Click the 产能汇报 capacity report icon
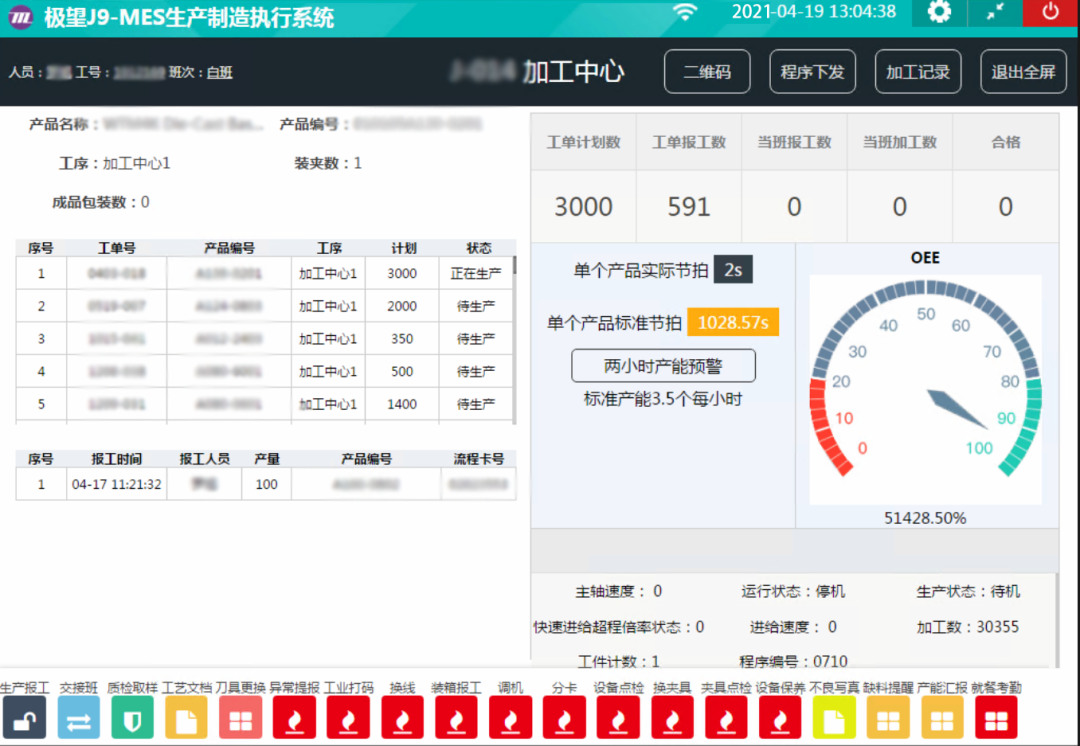Image resolution: width=1080 pixels, height=746 pixels. (x=942, y=718)
